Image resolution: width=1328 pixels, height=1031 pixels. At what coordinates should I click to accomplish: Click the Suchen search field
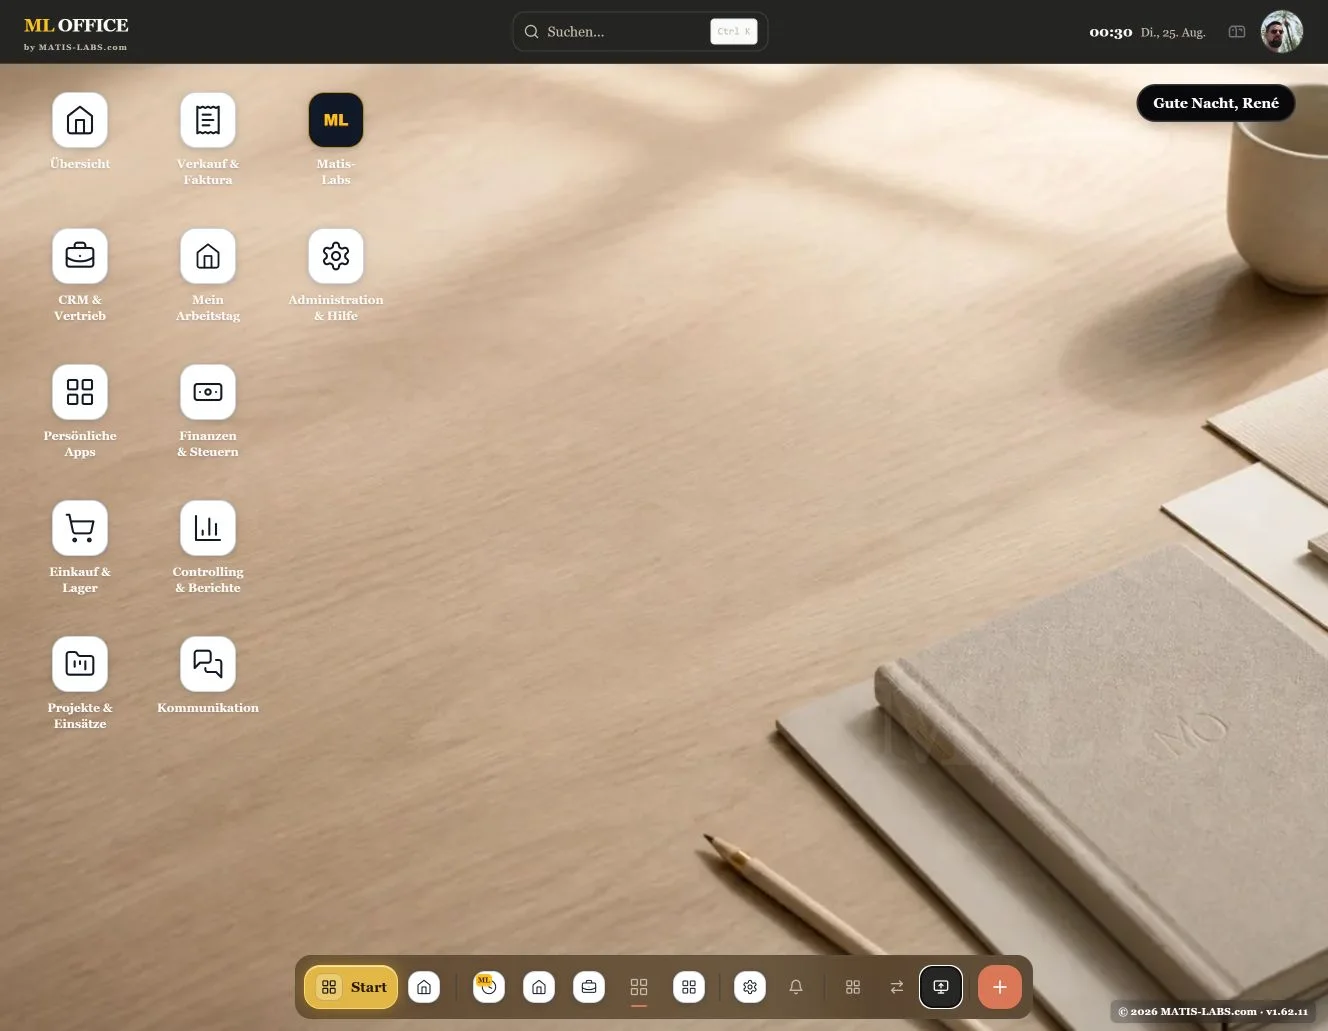point(640,32)
